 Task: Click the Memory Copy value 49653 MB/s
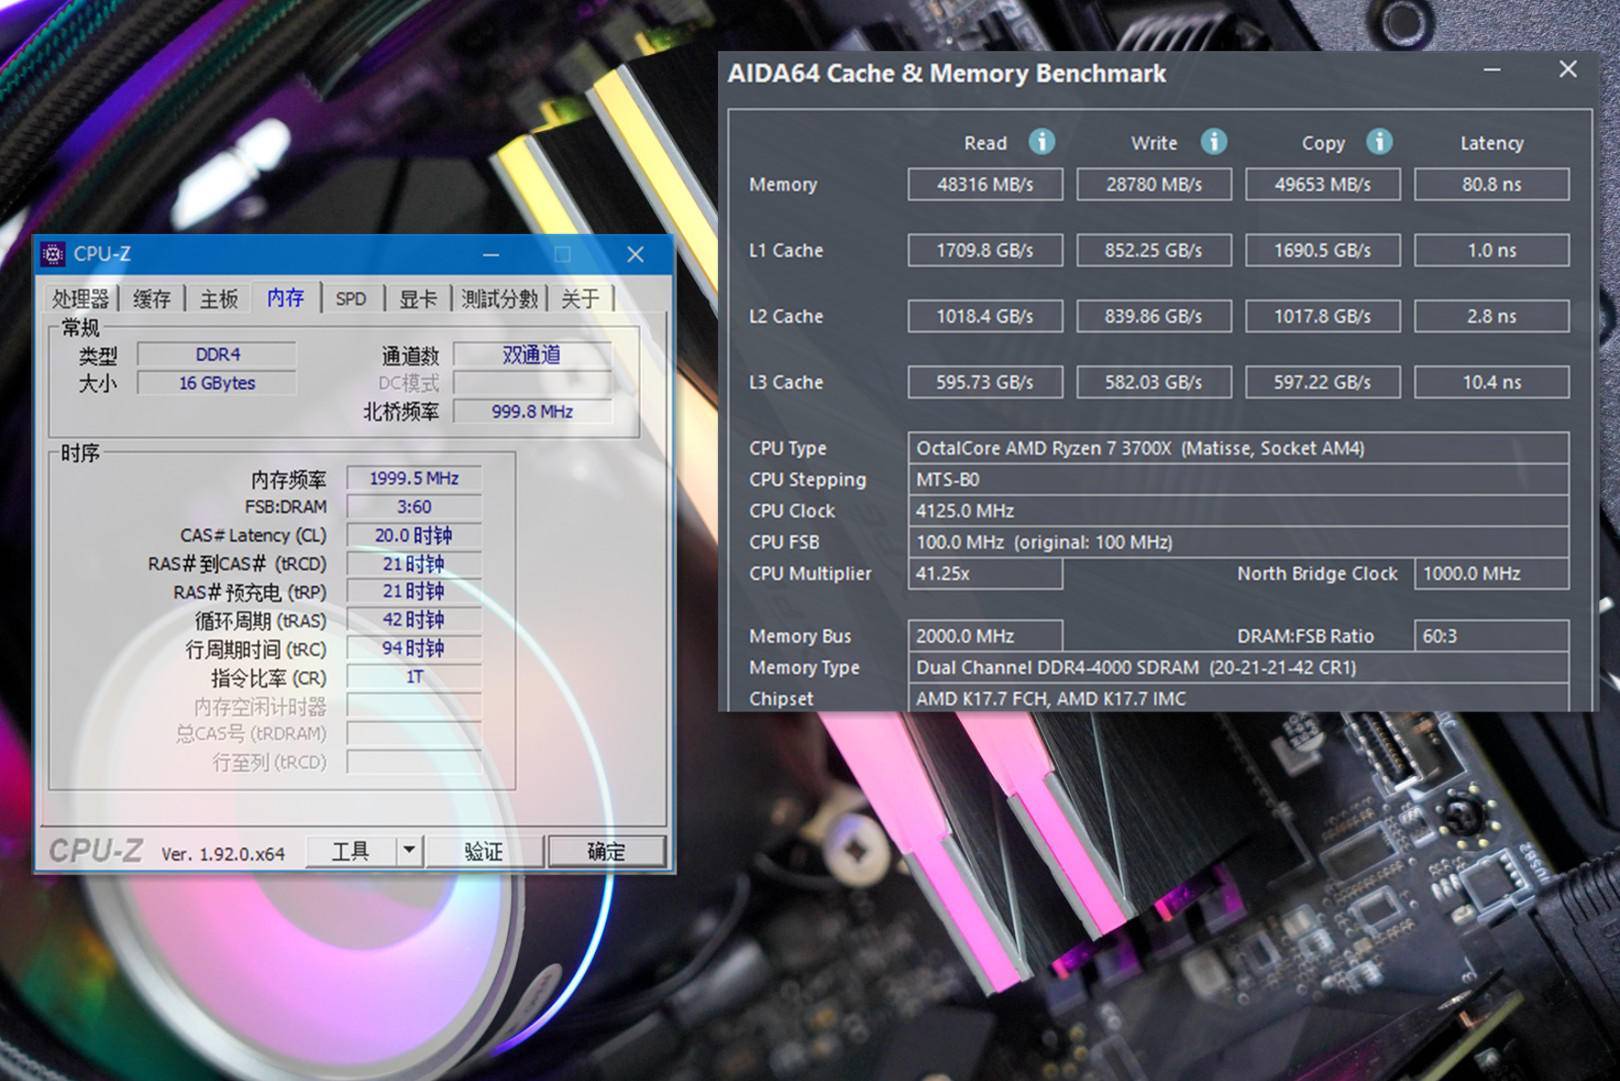click(x=1322, y=184)
